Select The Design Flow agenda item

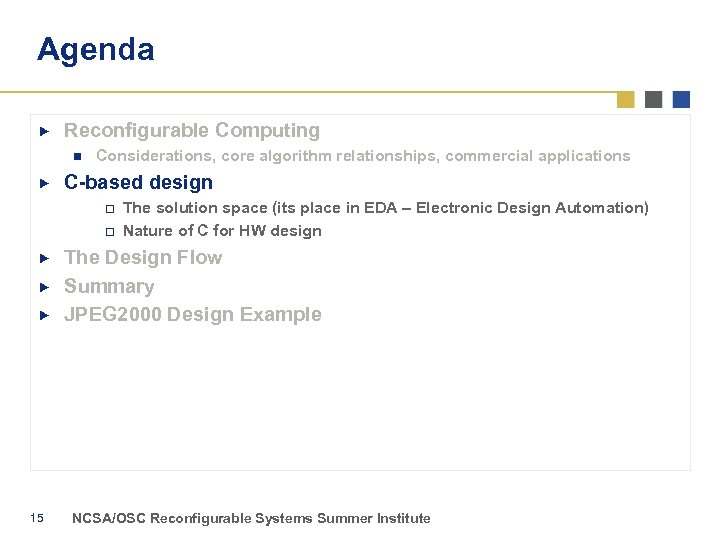143,257
